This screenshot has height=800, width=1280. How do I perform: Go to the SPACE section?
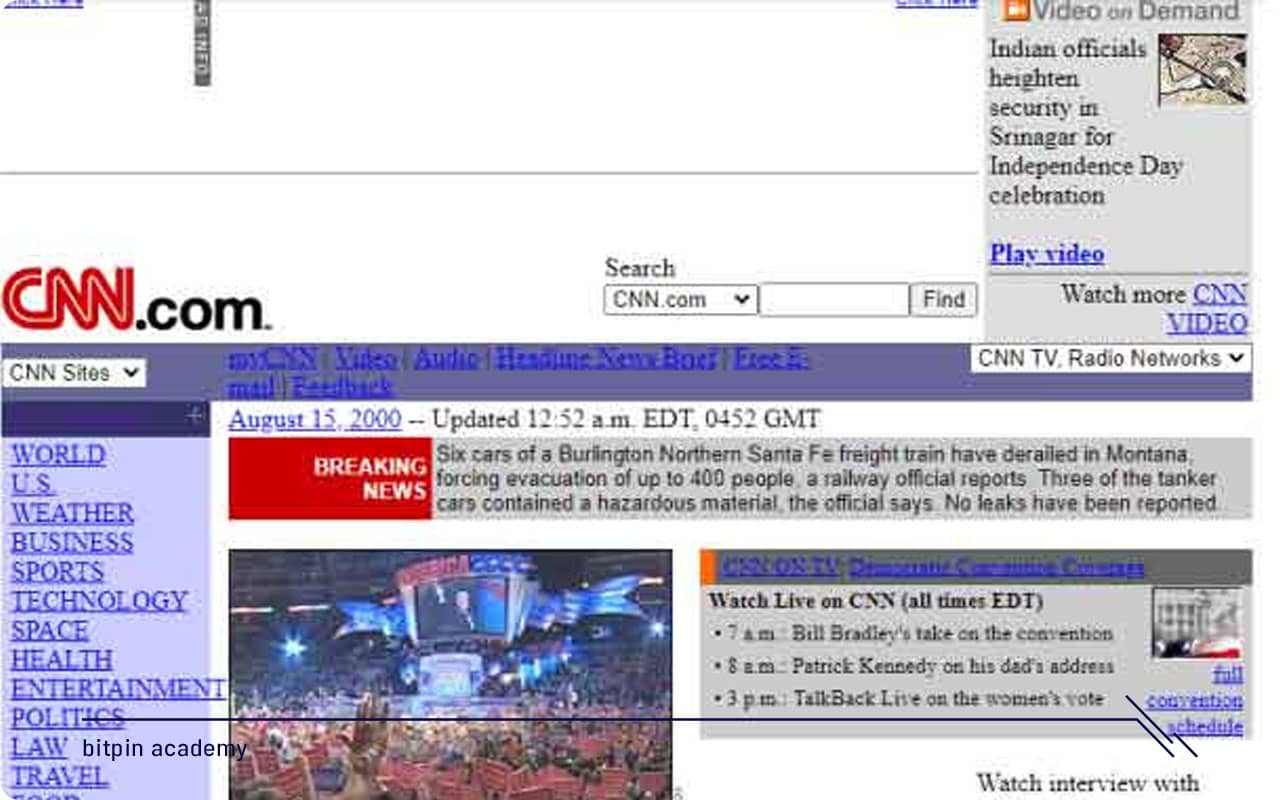pos(50,630)
